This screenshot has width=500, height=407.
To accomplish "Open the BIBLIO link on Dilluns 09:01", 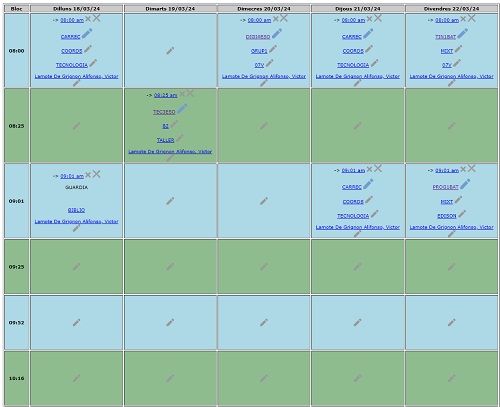I will [76, 210].
